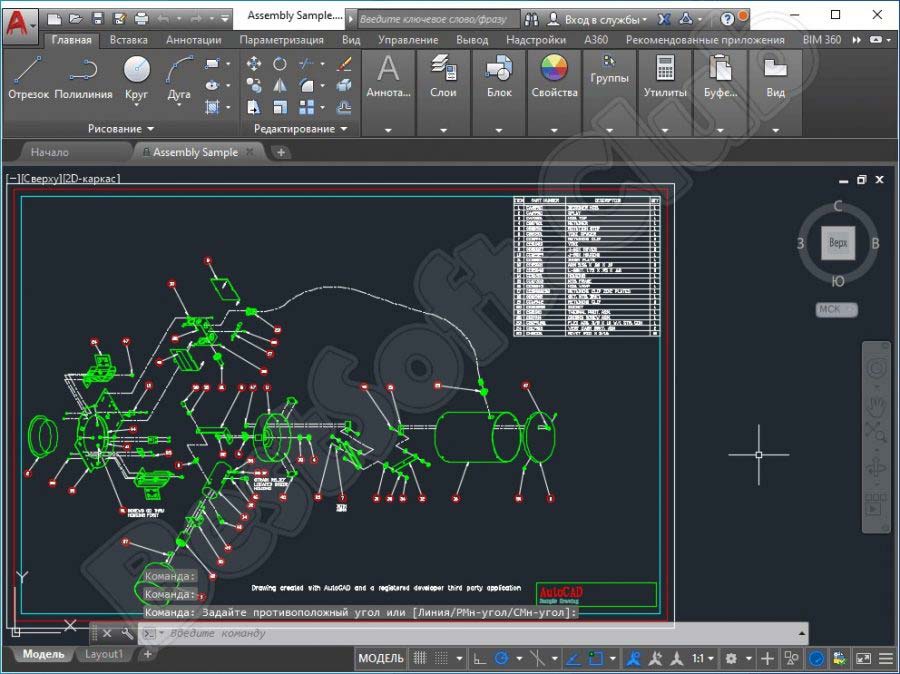Toggle annotation objects visibility in status bar
900x674 pixels.
(x=634, y=658)
